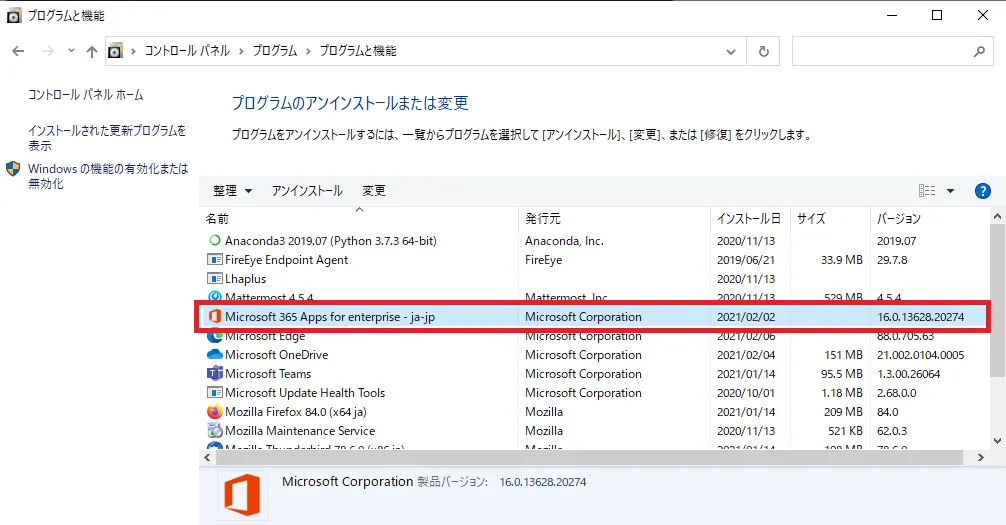1006x525 pixels.
Task: Refresh the programs list
Action: [x=763, y=51]
